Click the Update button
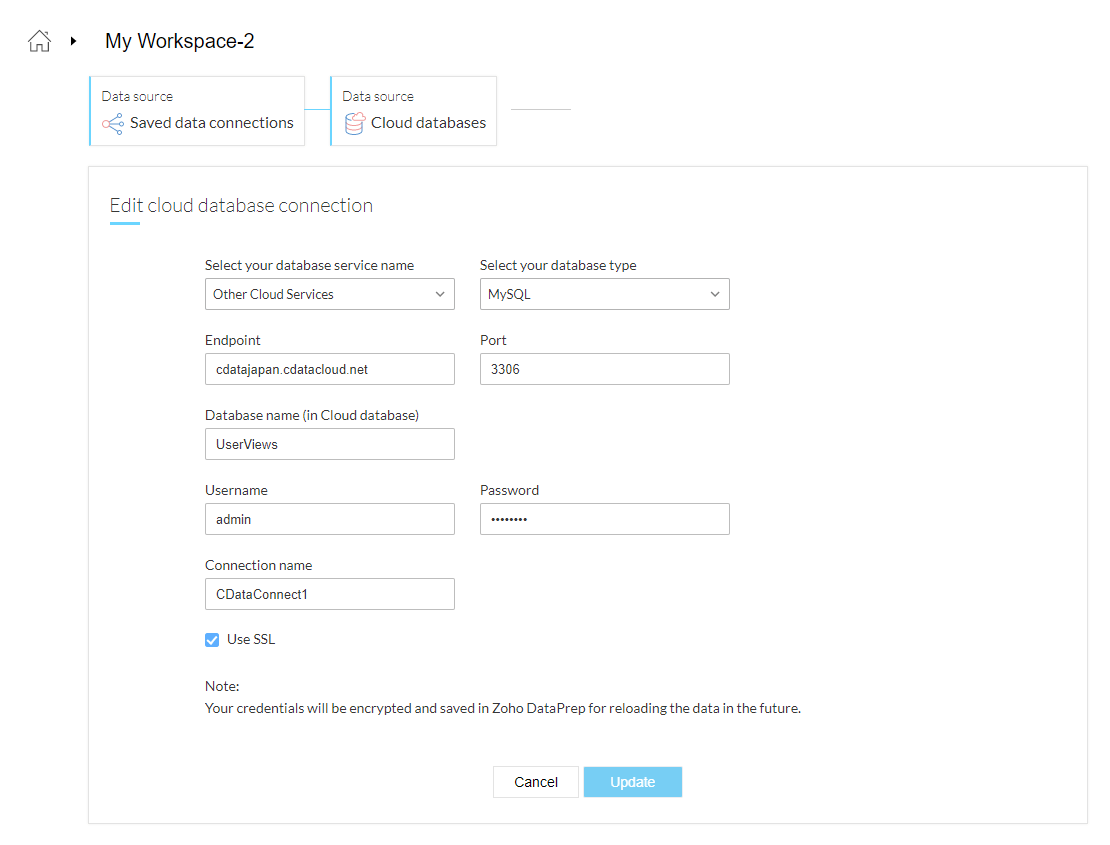The height and width of the screenshot is (845, 1110). click(632, 782)
